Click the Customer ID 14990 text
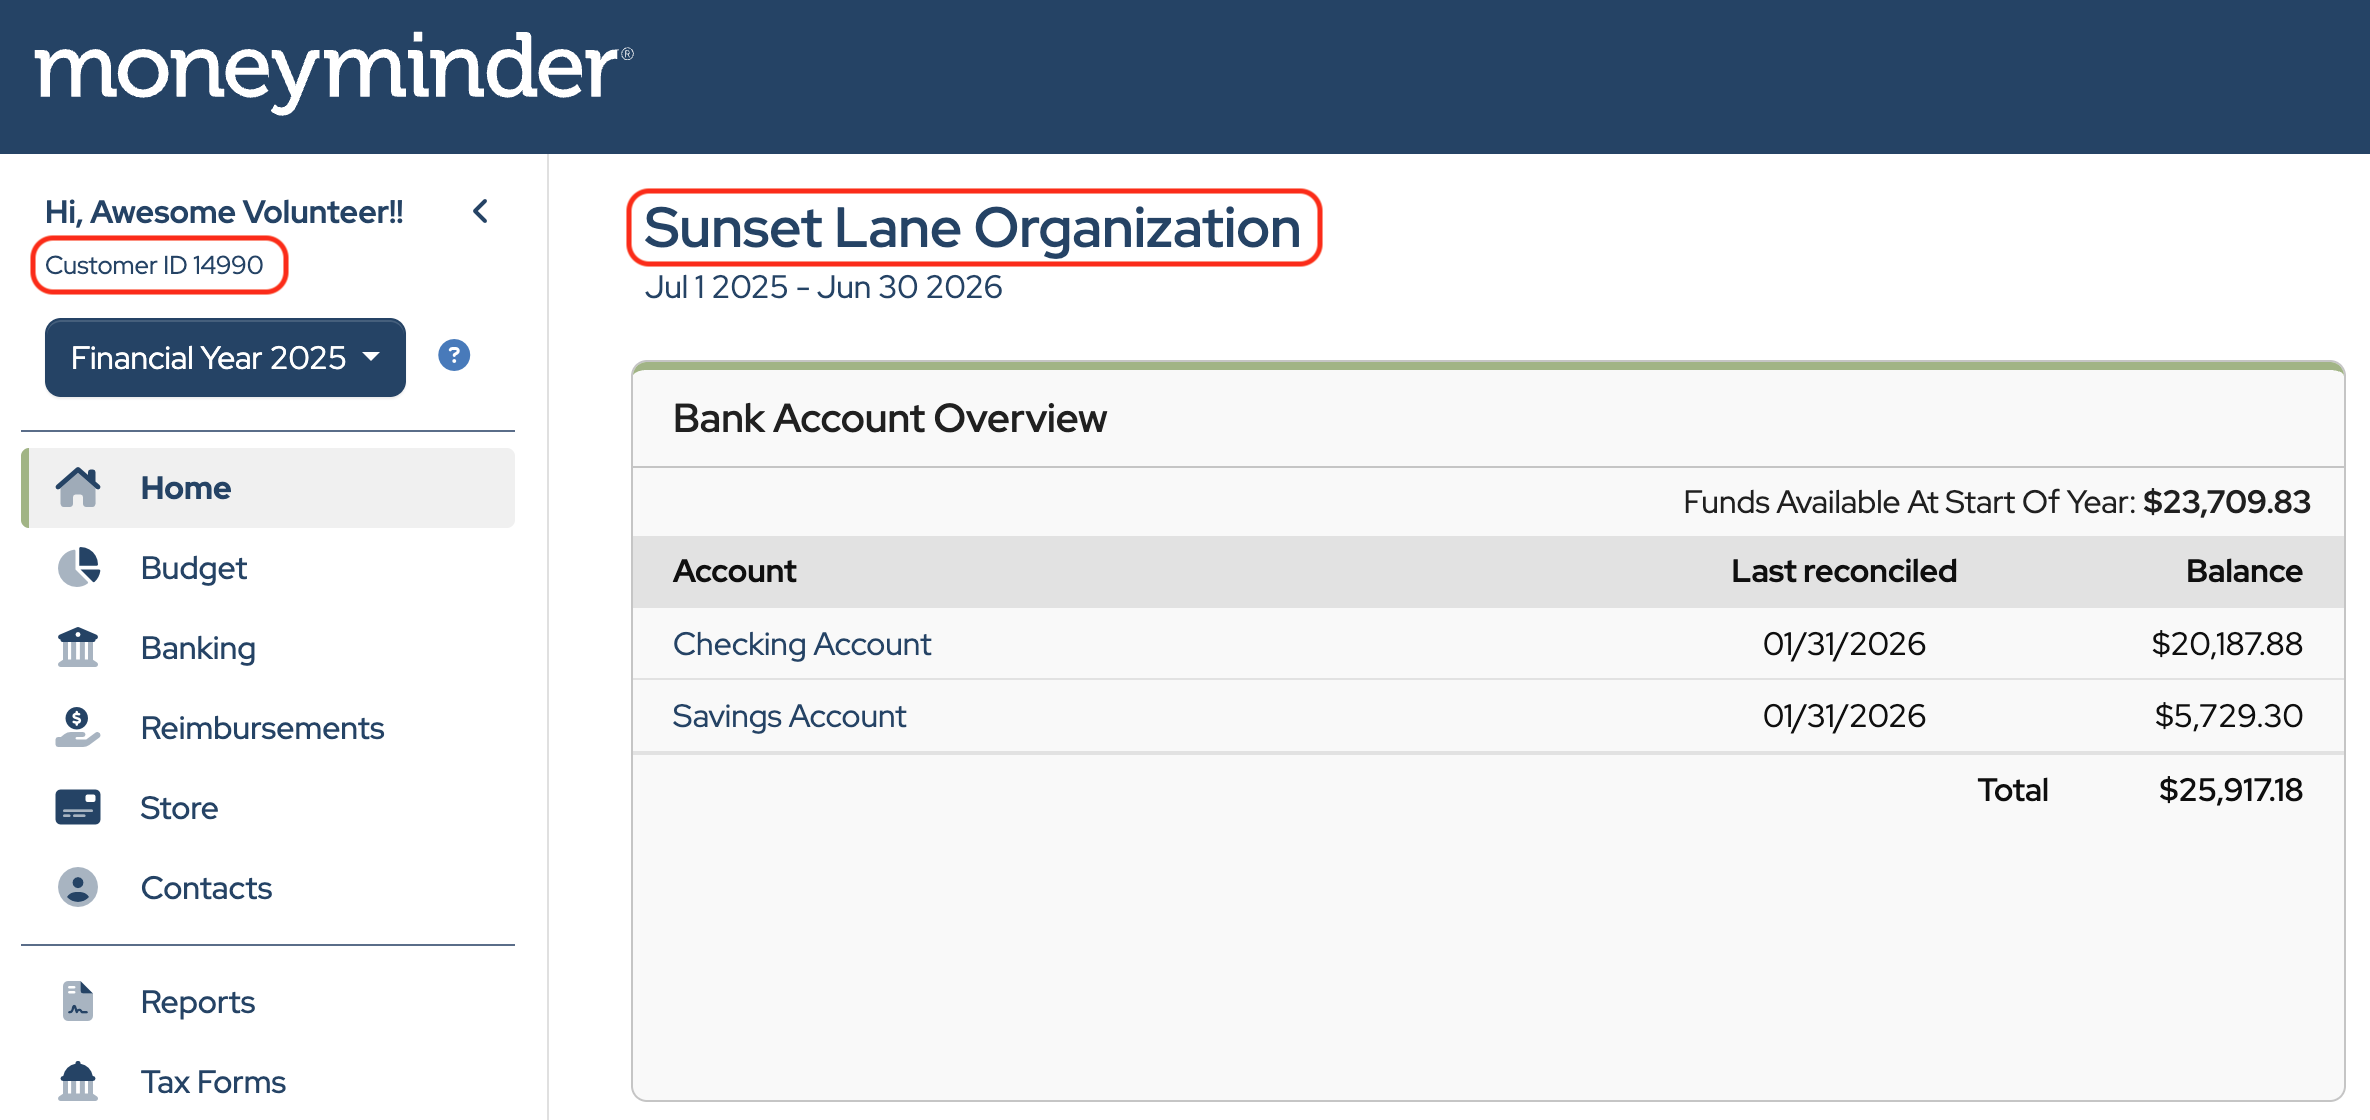Screen dimensions: 2370x1120 coord(154,265)
